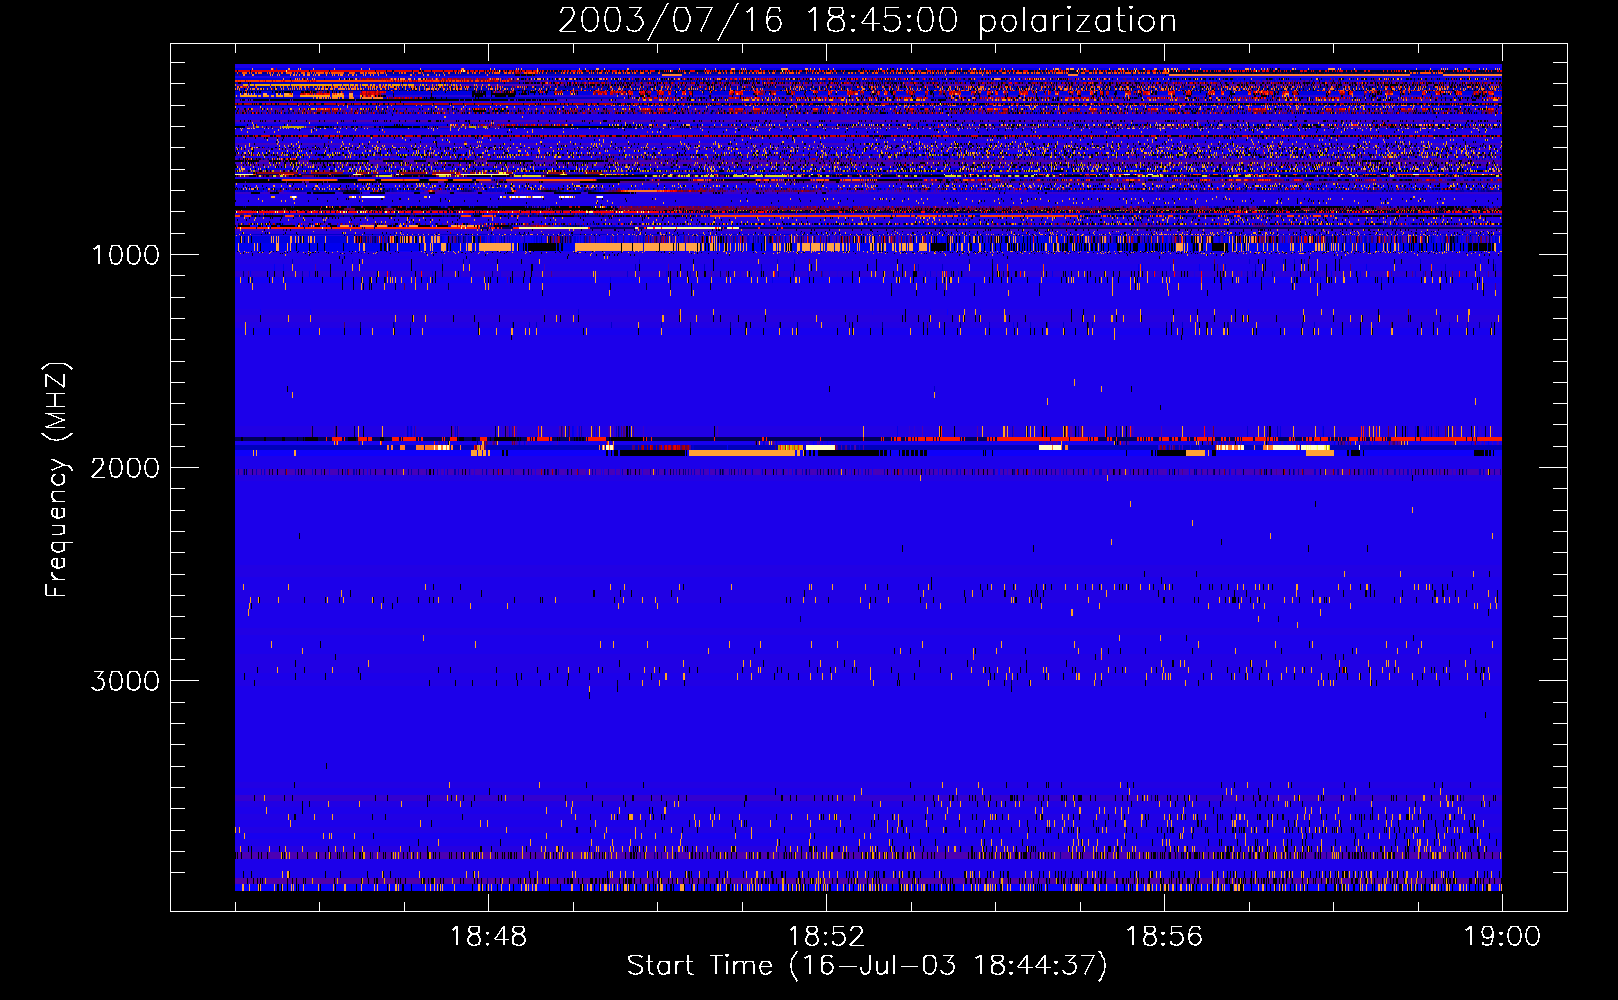
Task: Click the plot title '2003/07/16 18:45:00 polarization'
Action: [x=867, y=21]
